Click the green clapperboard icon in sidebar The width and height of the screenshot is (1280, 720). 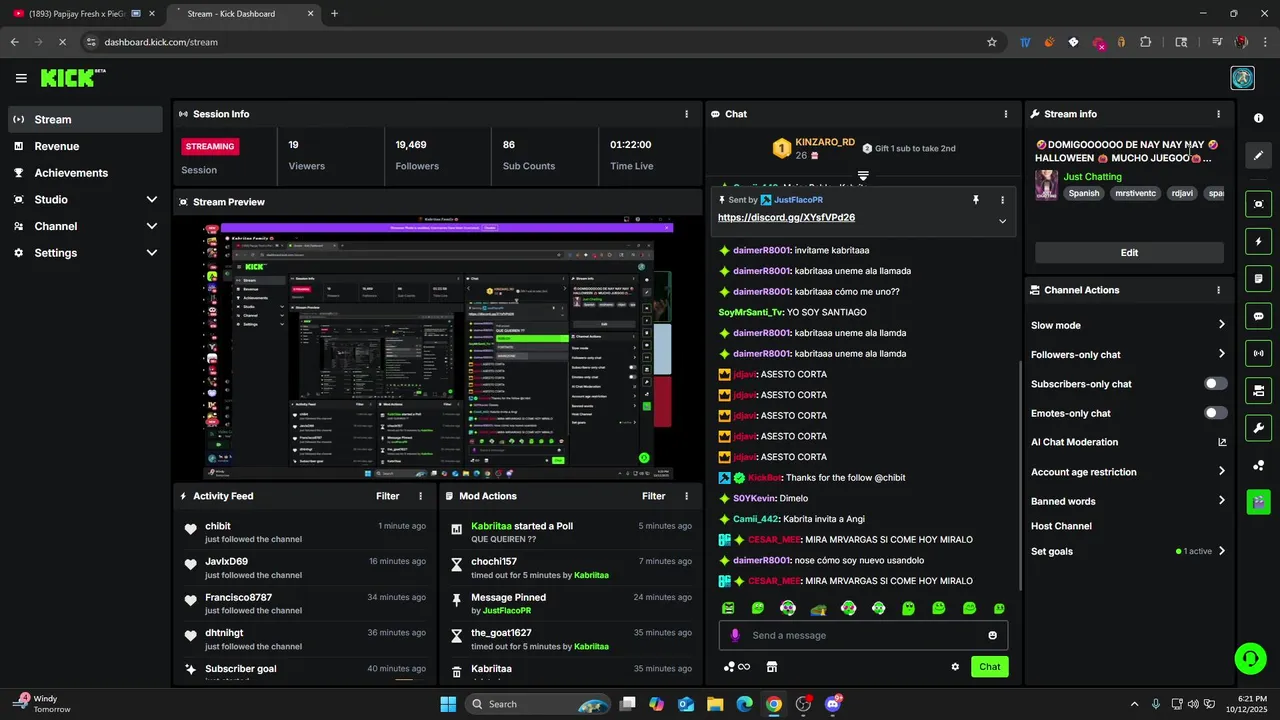[1258, 502]
